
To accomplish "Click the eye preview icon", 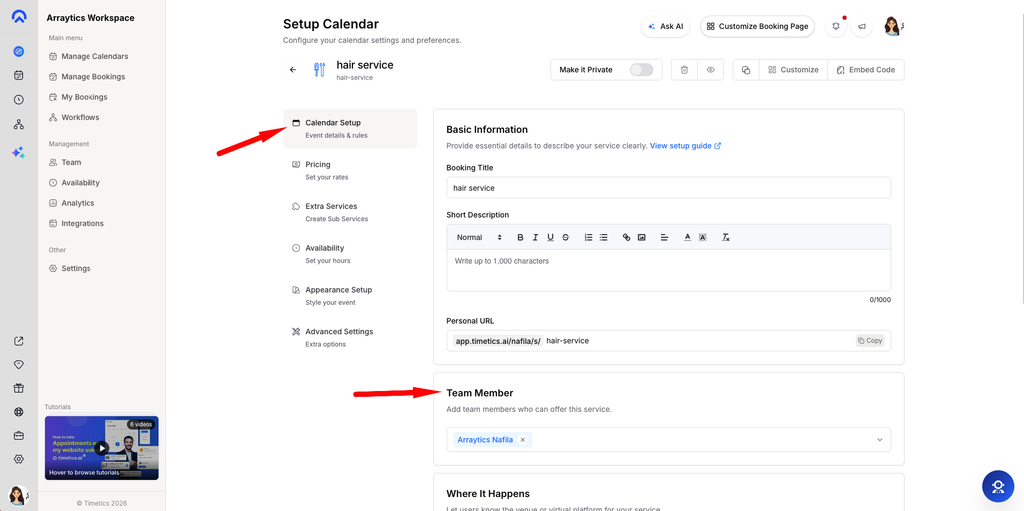I will (711, 70).
